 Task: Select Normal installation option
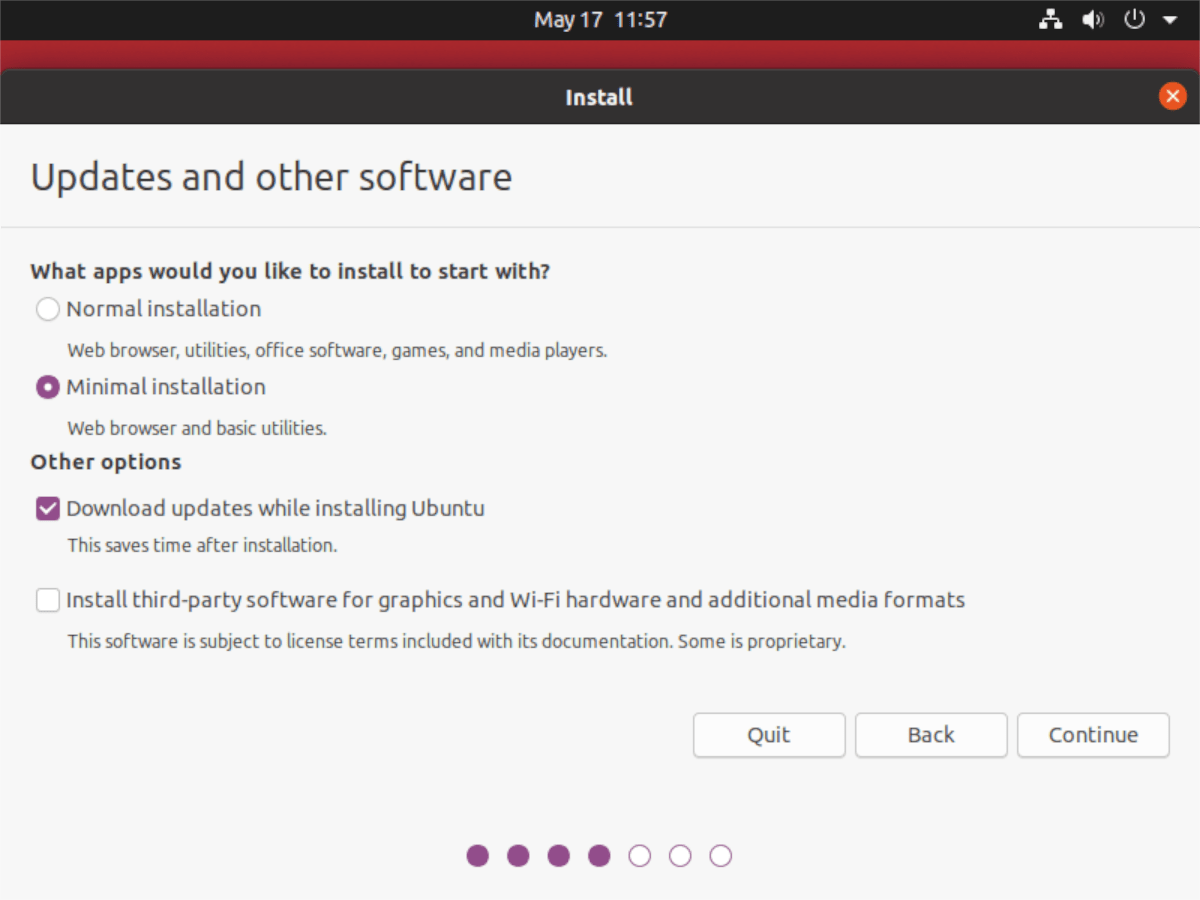(47, 309)
